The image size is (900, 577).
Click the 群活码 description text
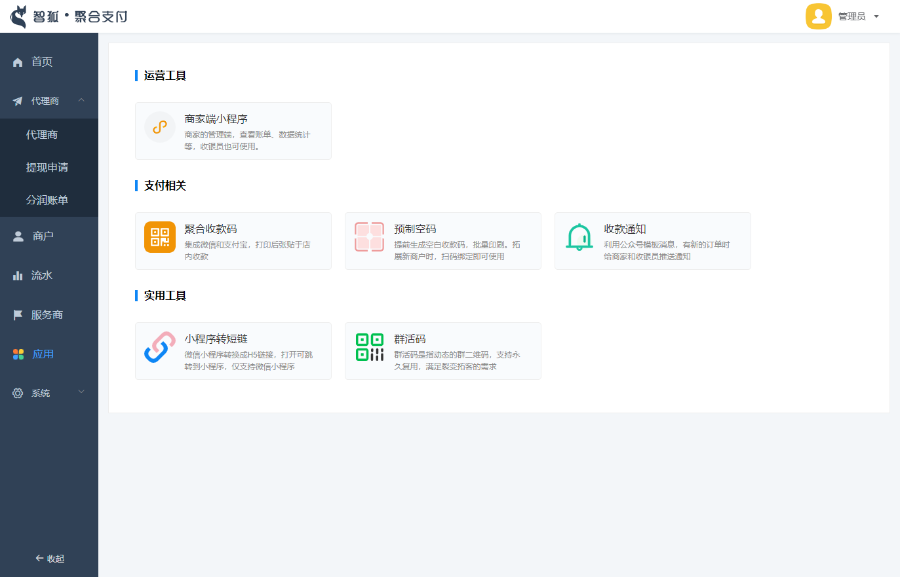[x=457, y=361]
